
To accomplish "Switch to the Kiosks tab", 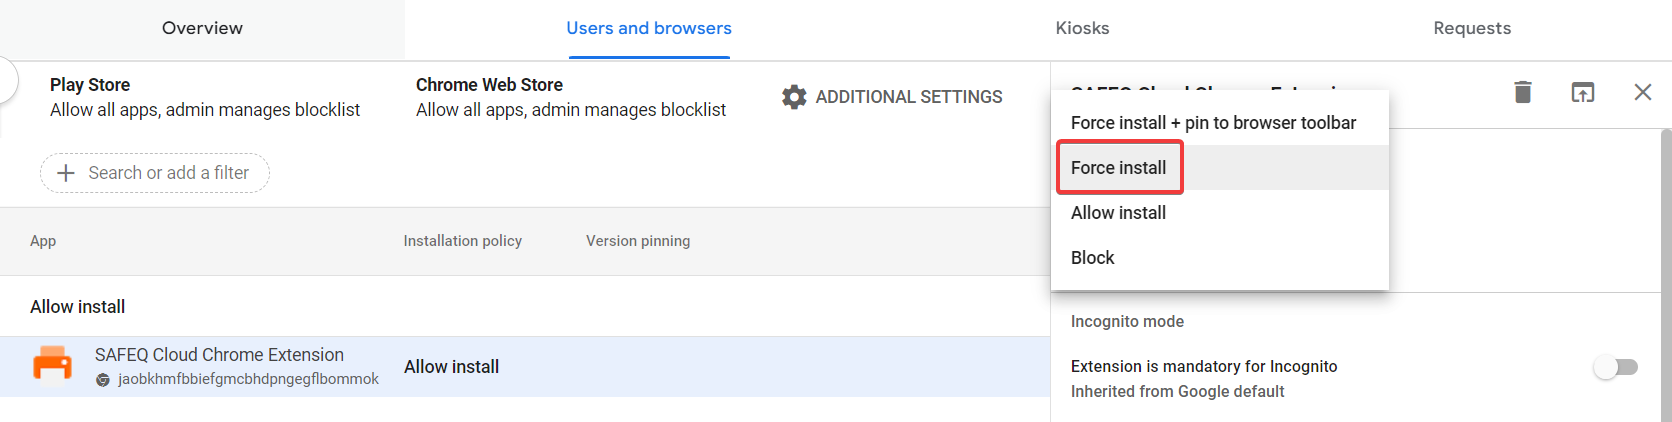I will (x=1082, y=28).
